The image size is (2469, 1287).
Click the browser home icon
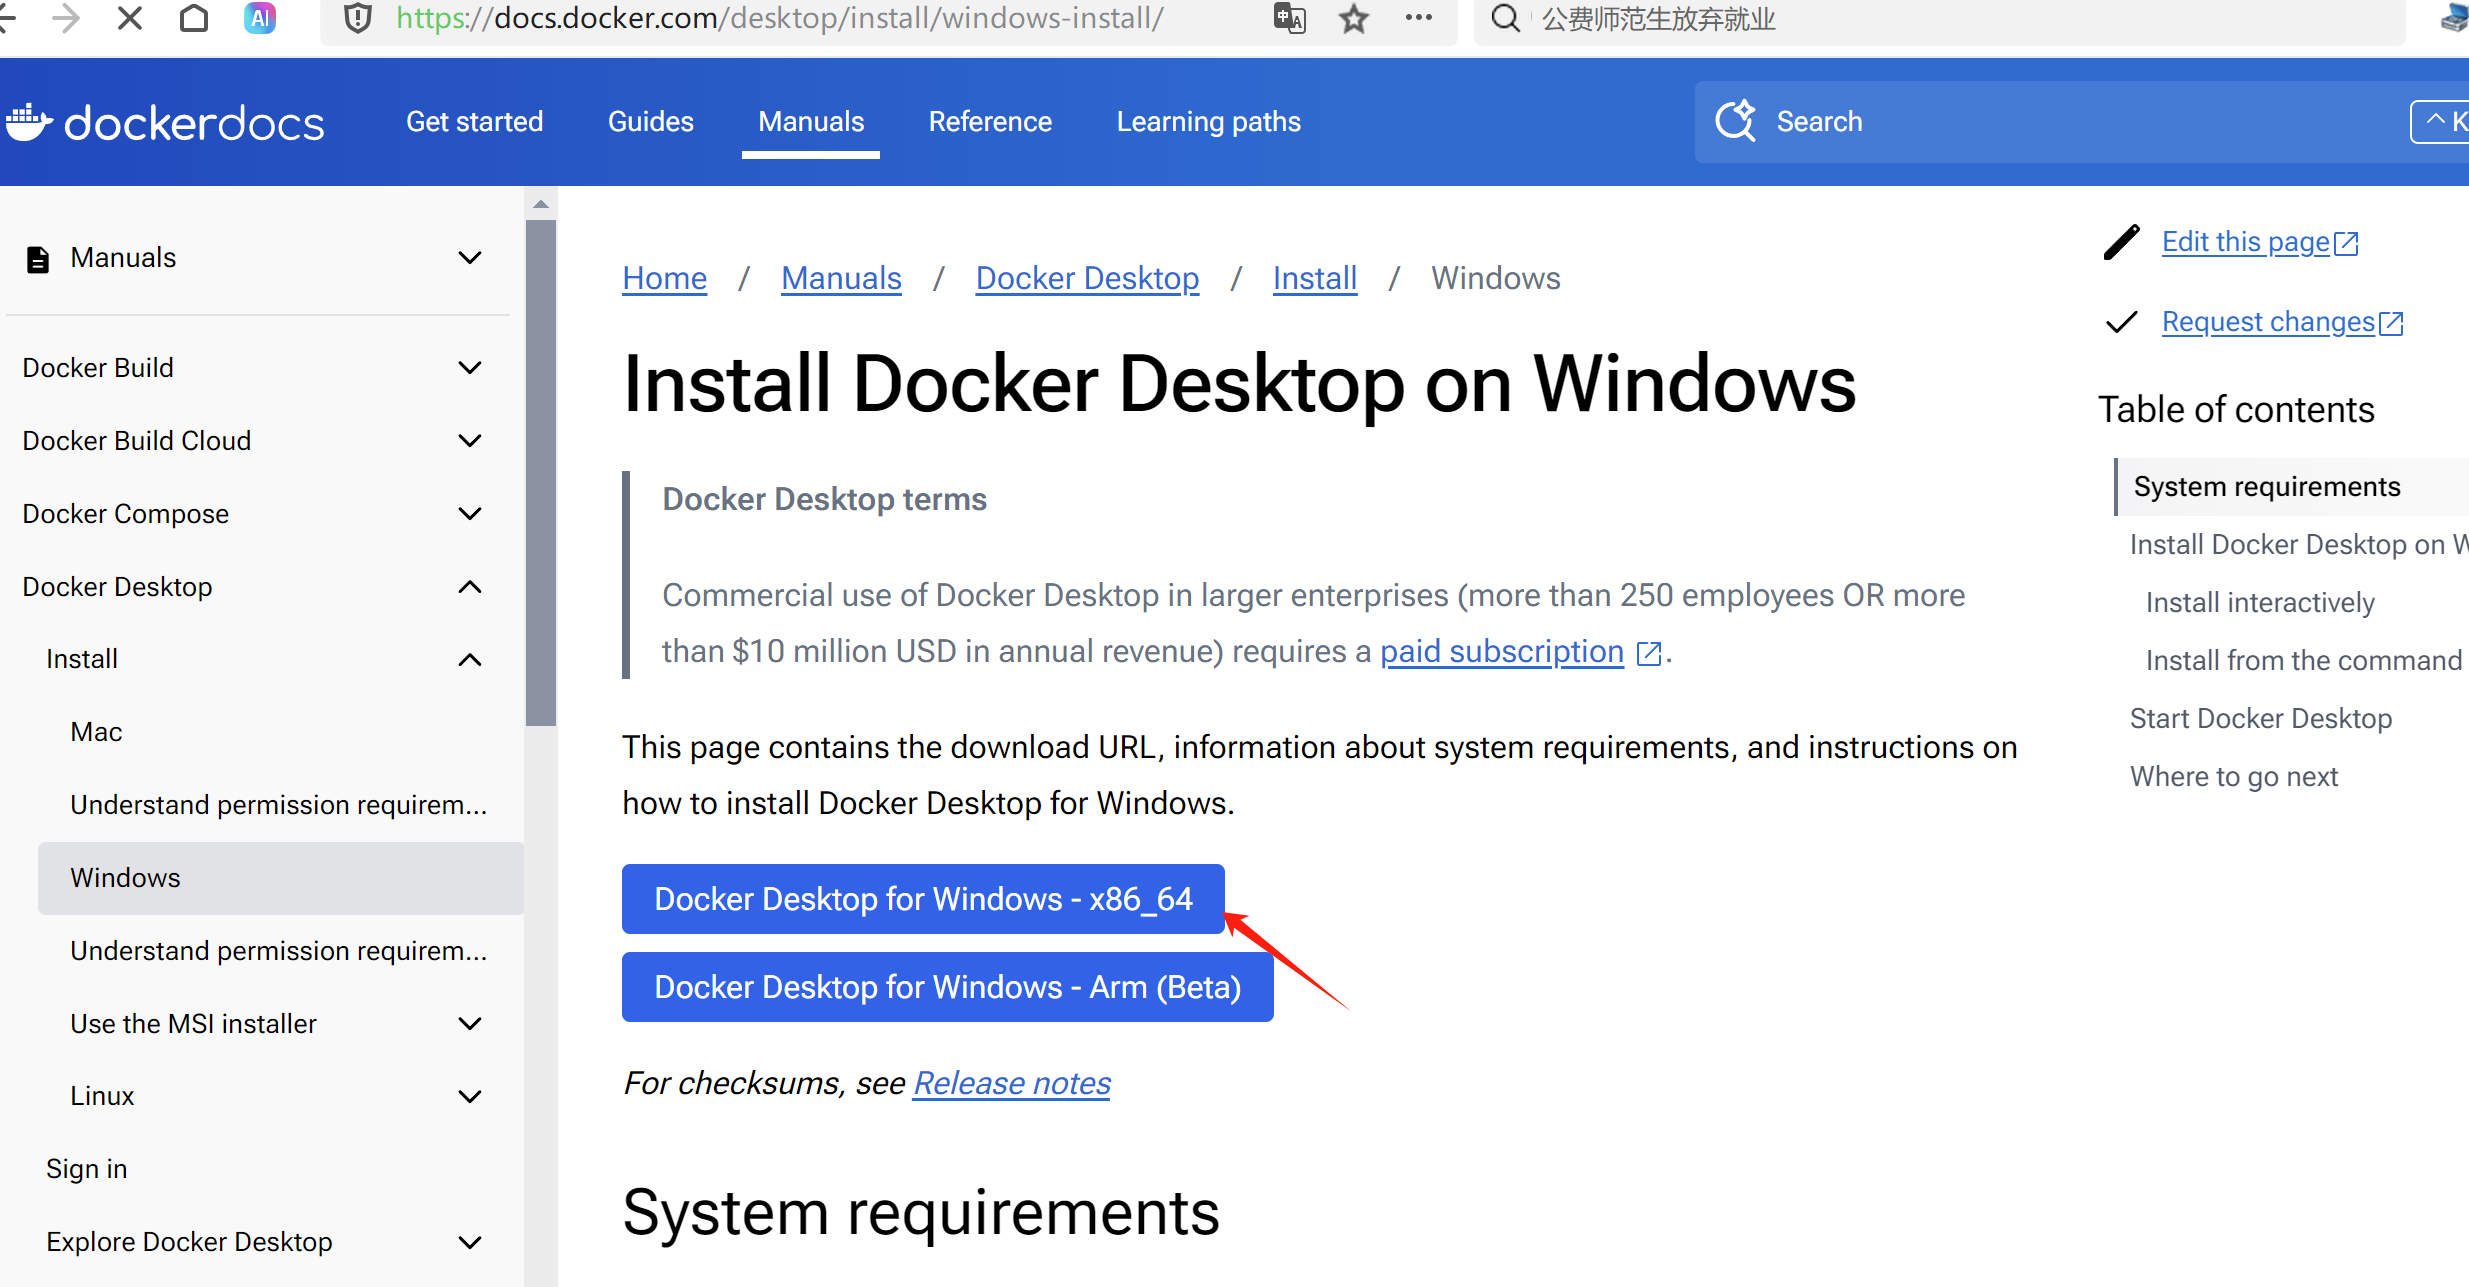194,18
